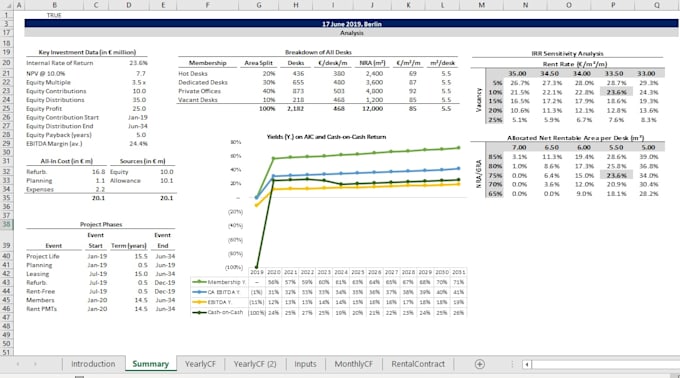
Task: Click the 'NPV @ 10.0%' label
Action: click(45, 74)
